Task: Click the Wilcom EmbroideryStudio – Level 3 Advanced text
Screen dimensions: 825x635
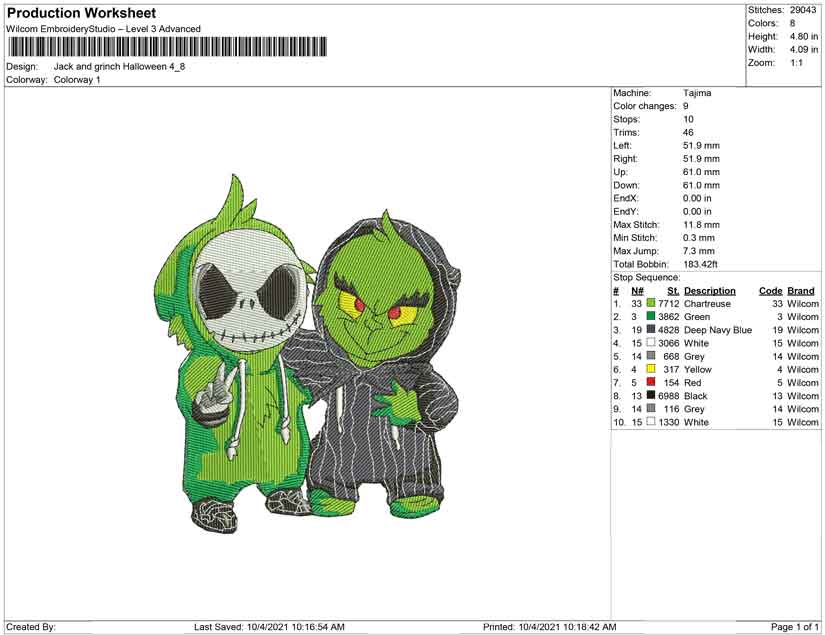Action: click(103, 29)
